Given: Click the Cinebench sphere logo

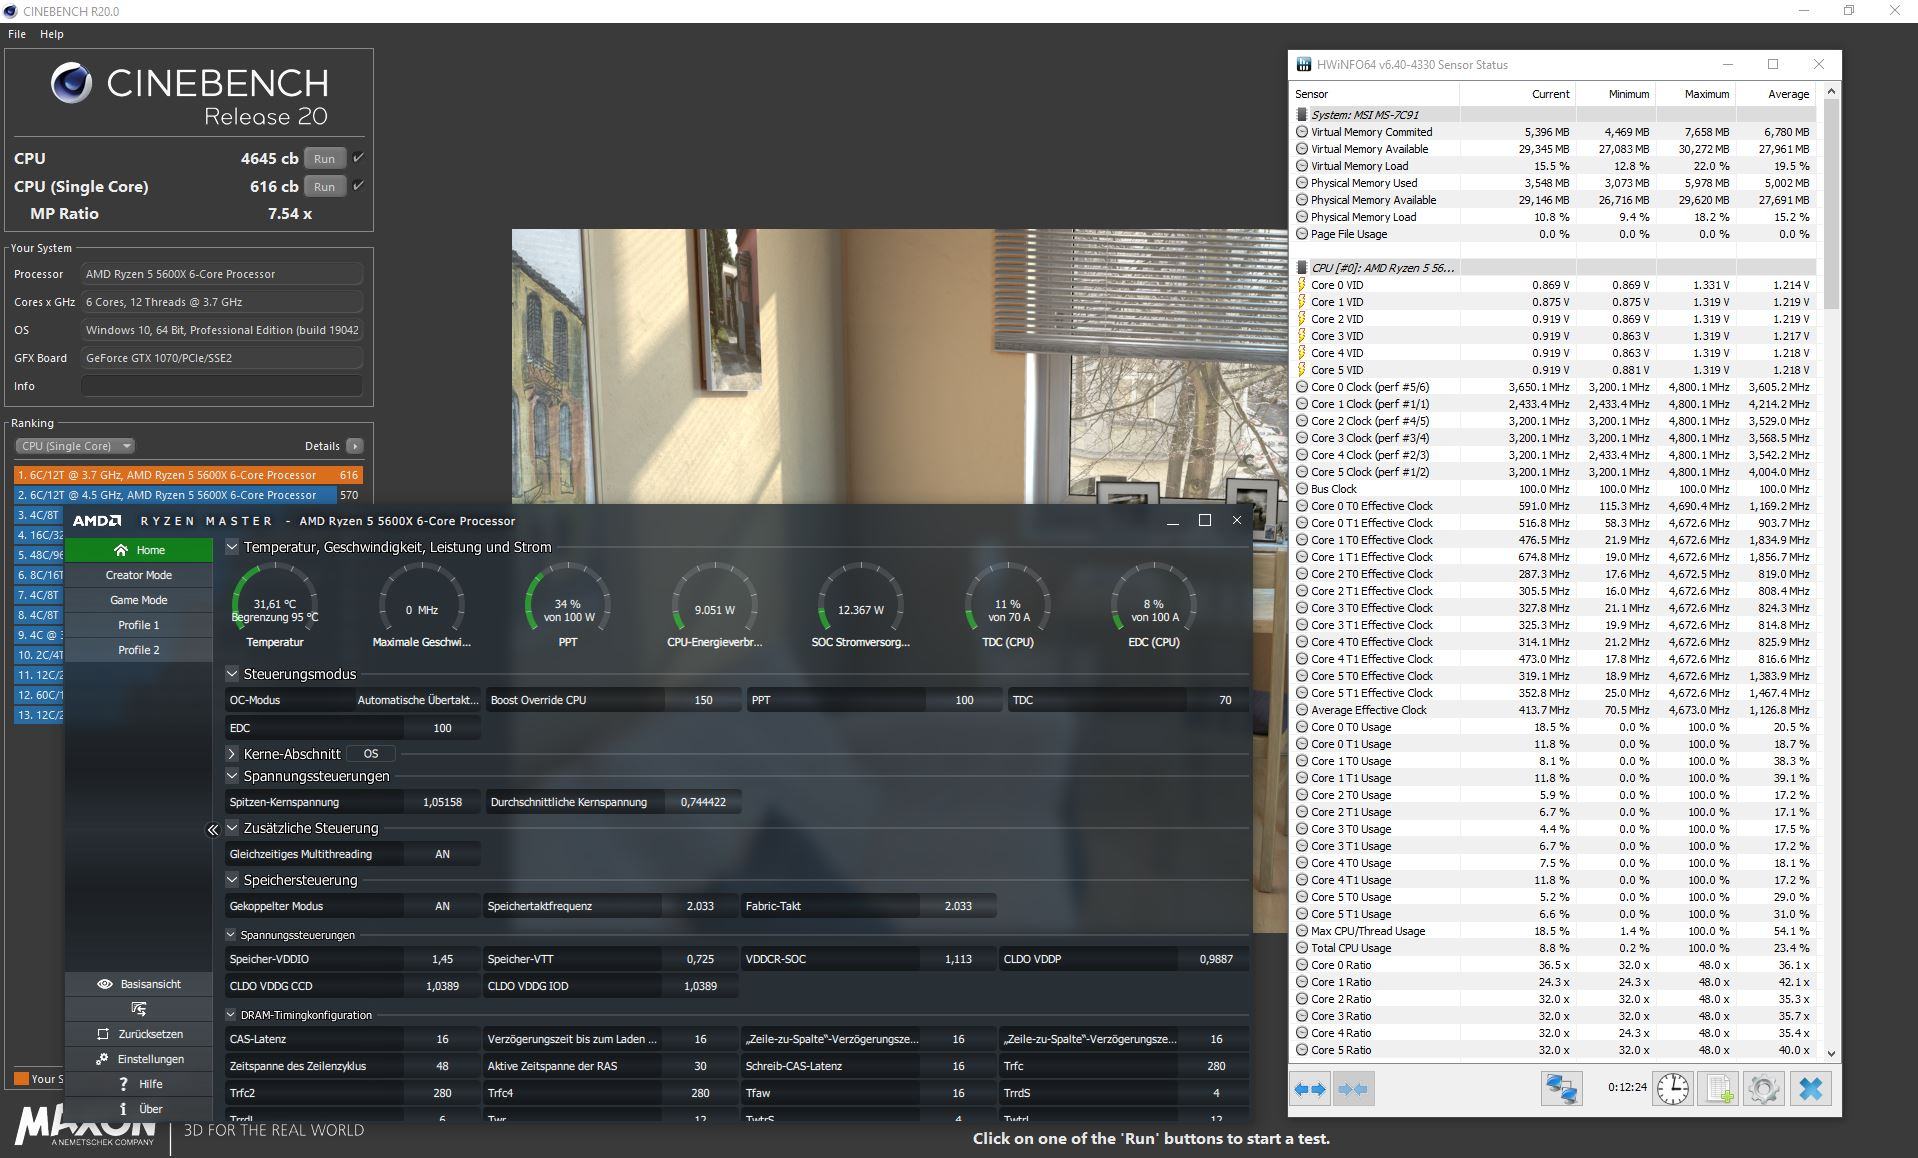Looking at the screenshot, I should (71, 83).
